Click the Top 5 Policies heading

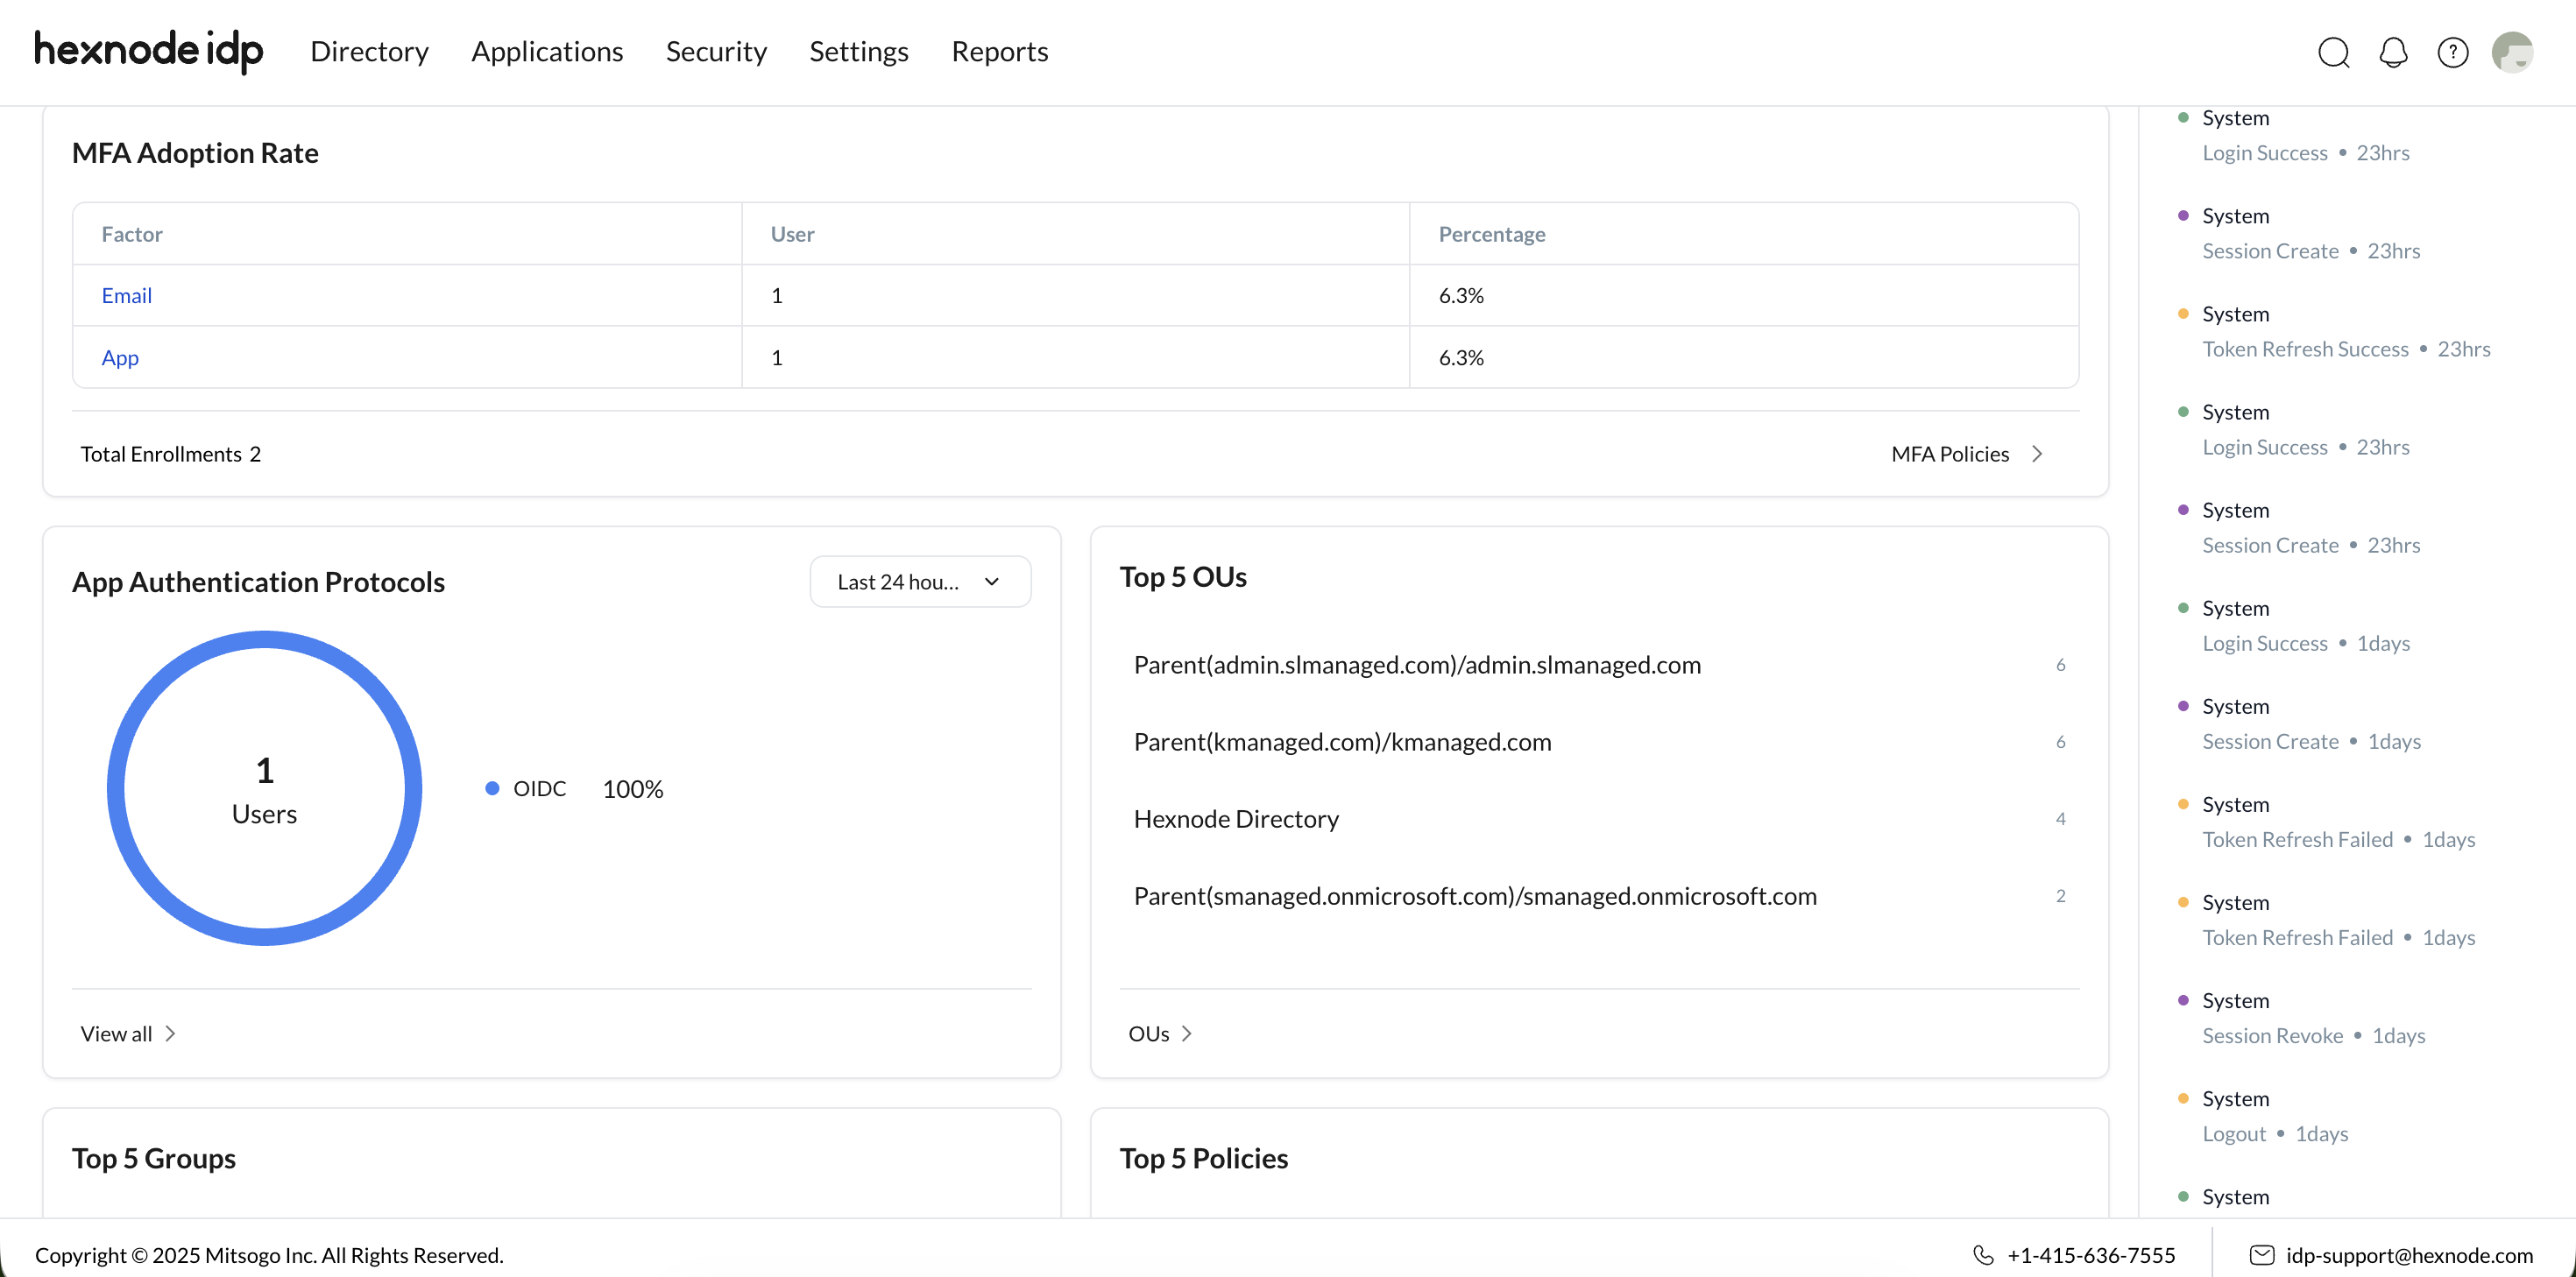click(1203, 1158)
